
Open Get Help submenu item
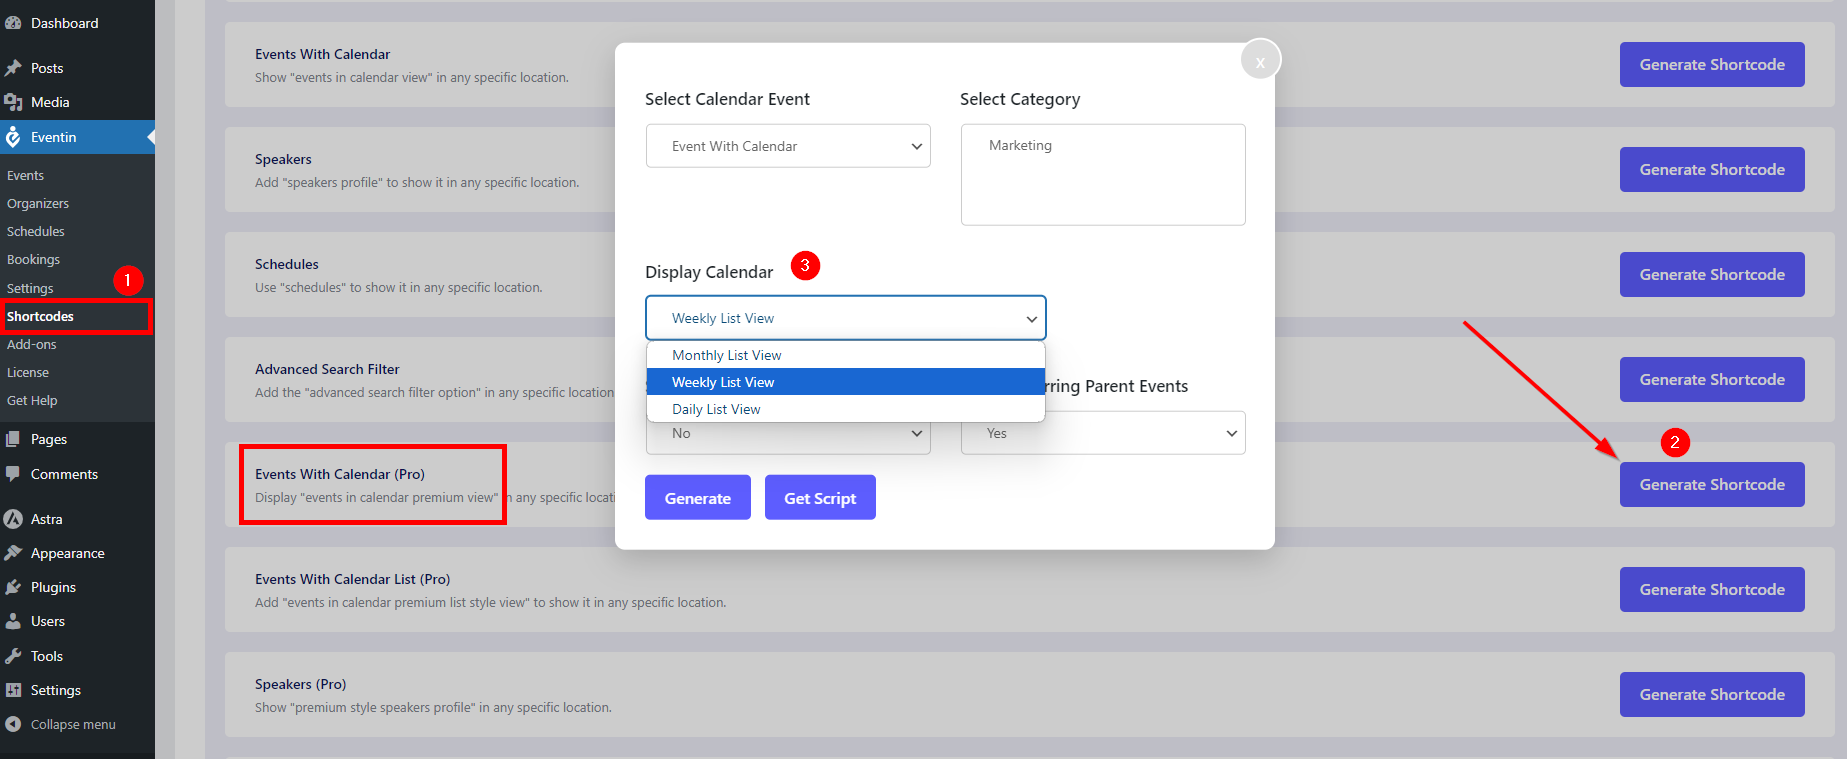tap(32, 400)
